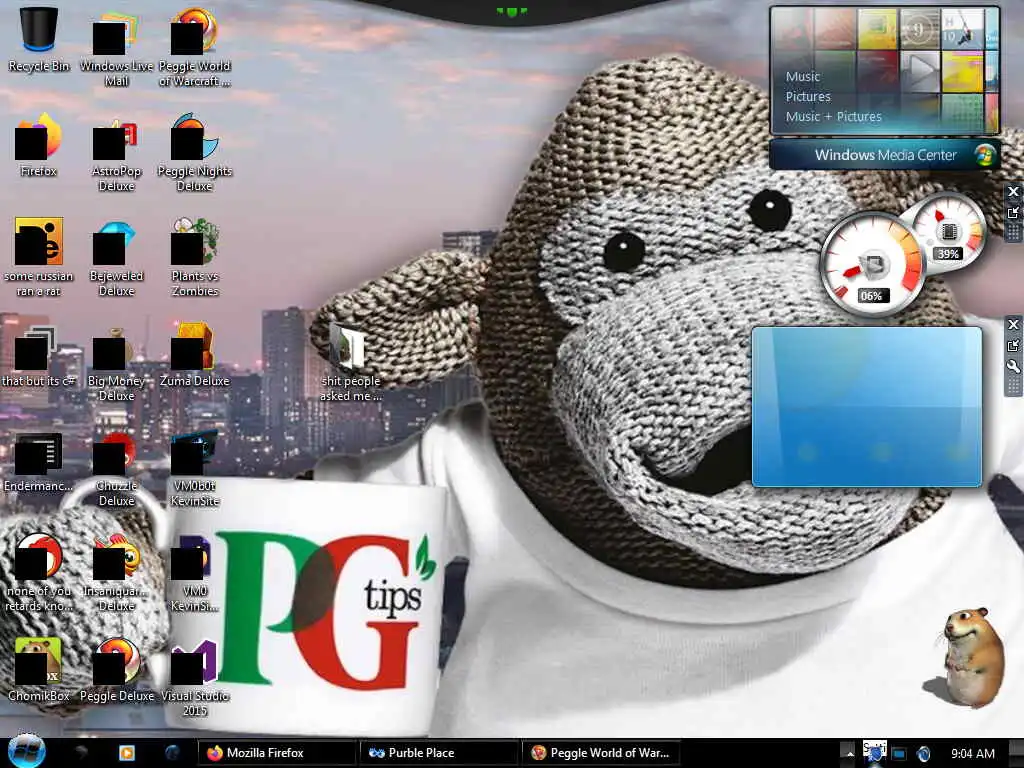The height and width of the screenshot is (768, 1024).
Task: Open the Windows Start orb
Action: tap(26, 751)
